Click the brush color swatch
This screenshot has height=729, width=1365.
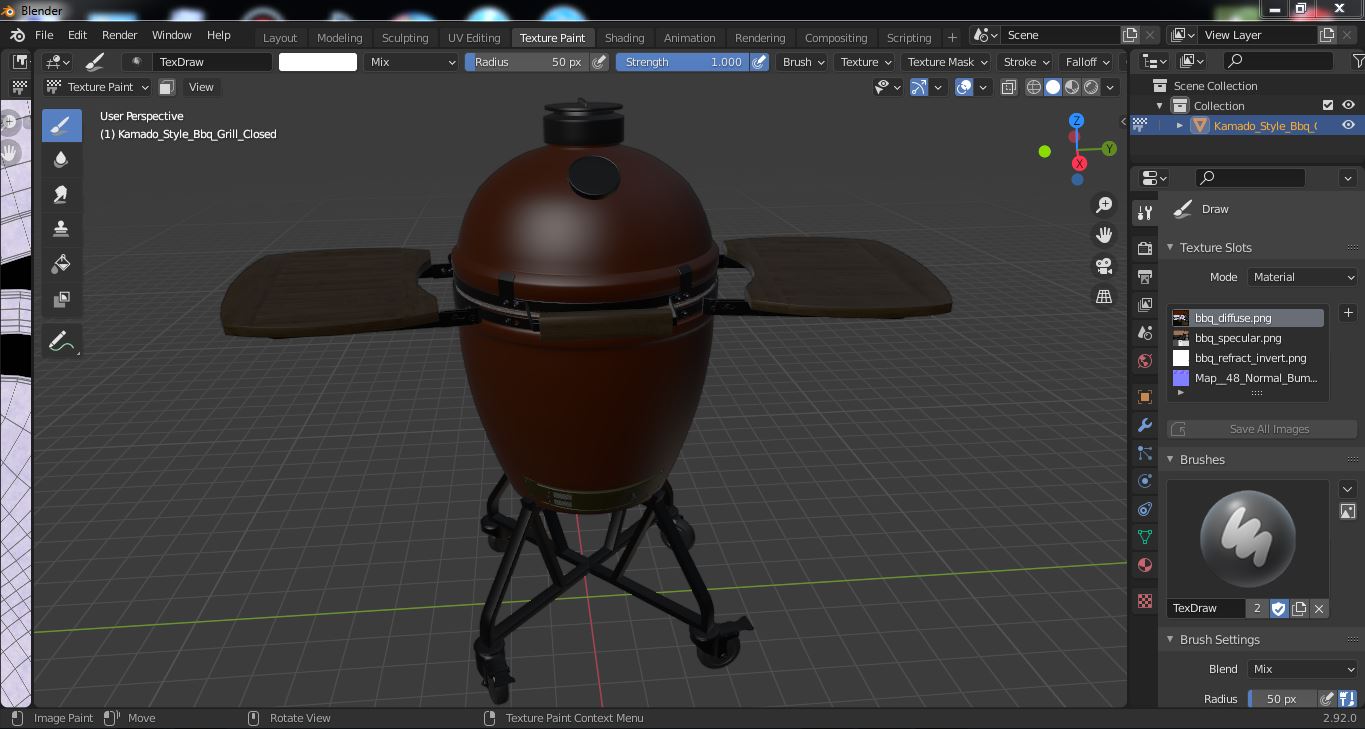318,62
